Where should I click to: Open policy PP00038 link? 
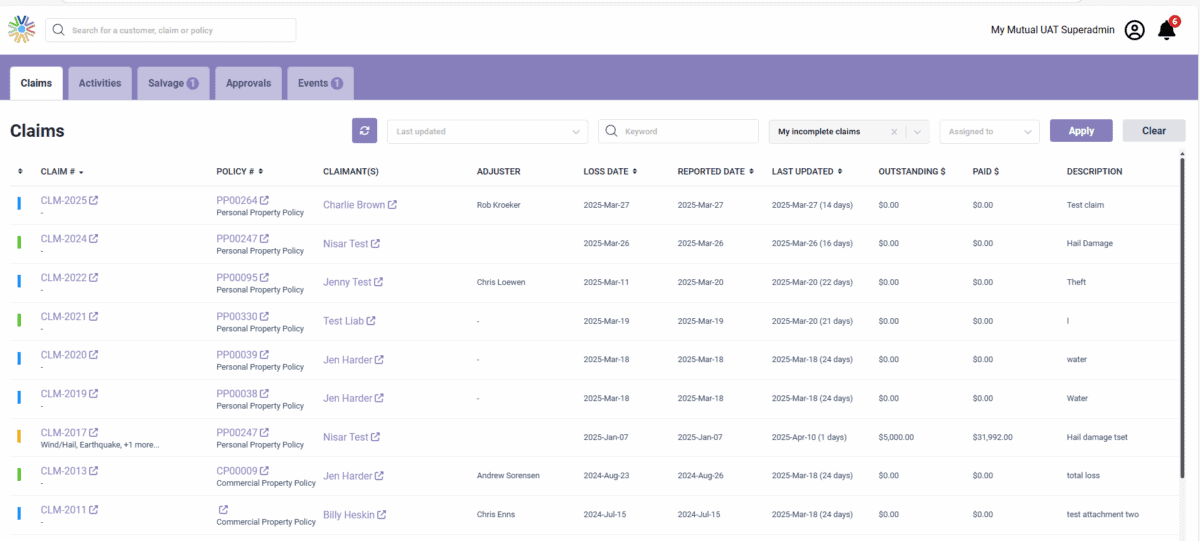click(236, 394)
